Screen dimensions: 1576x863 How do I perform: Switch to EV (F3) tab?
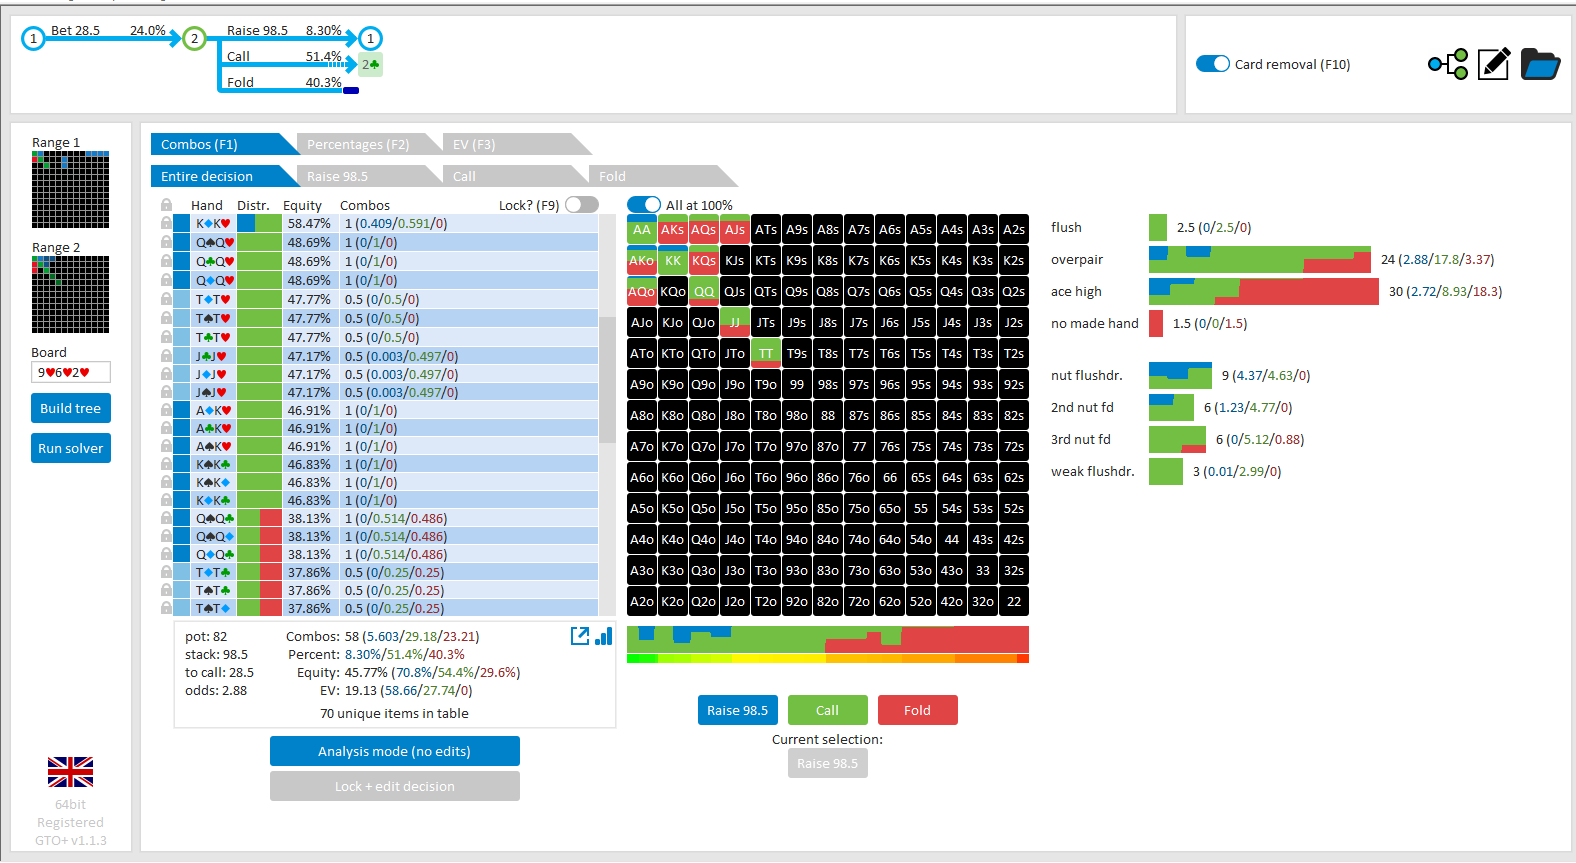(x=516, y=144)
